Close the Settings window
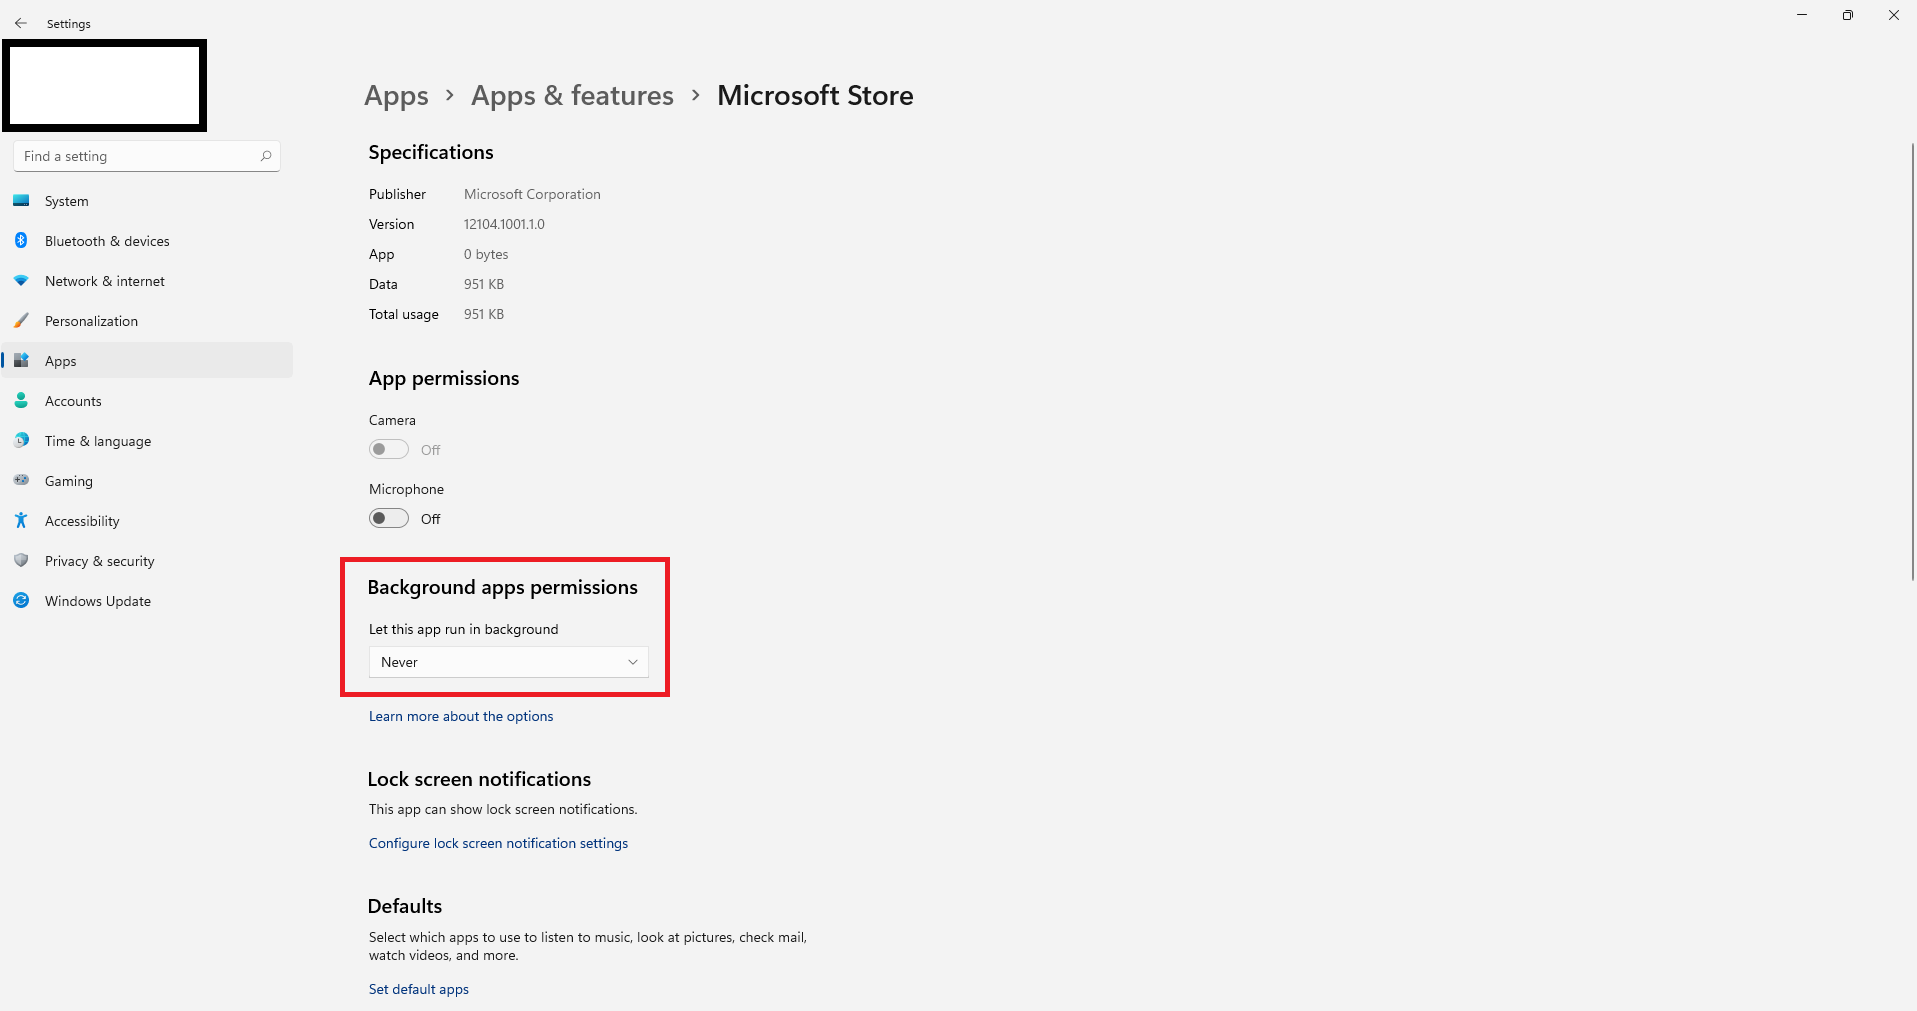This screenshot has height=1011, width=1917. [1894, 15]
